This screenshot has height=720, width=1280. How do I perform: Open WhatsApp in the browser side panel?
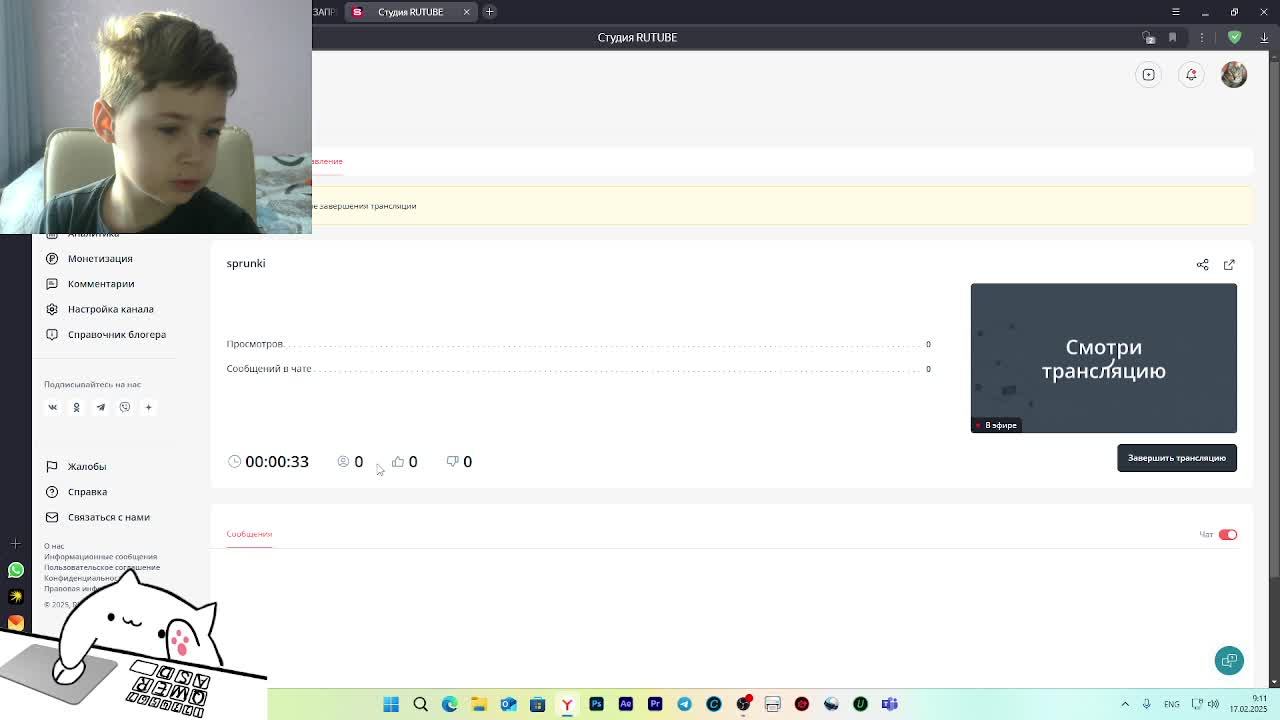[x=16, y=570]
